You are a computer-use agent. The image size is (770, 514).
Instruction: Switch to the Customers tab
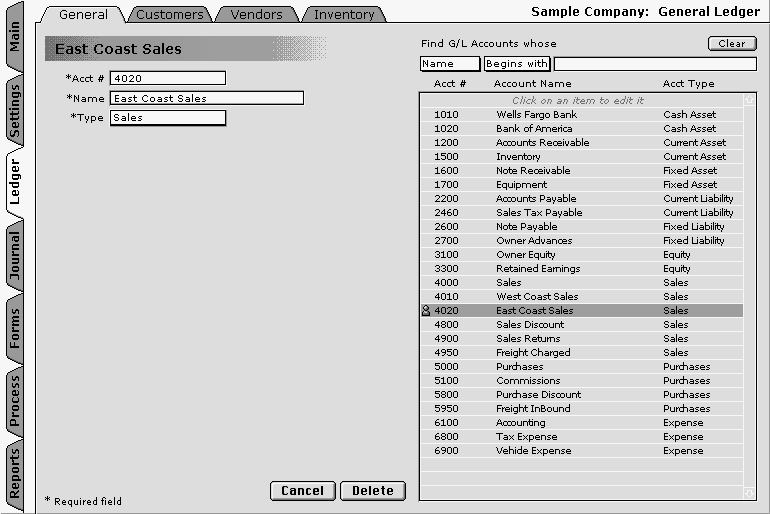(x=169, y=15)
